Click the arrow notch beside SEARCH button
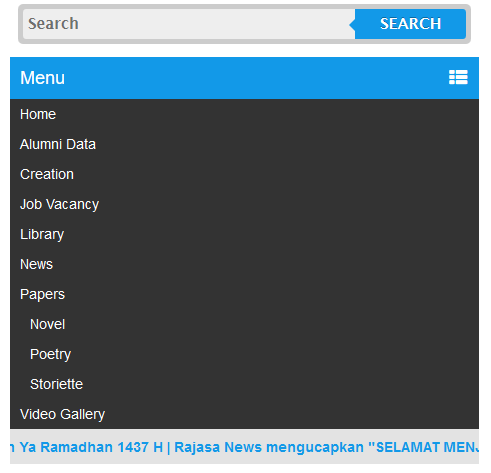The image size is (491, 473). [352, 24]
